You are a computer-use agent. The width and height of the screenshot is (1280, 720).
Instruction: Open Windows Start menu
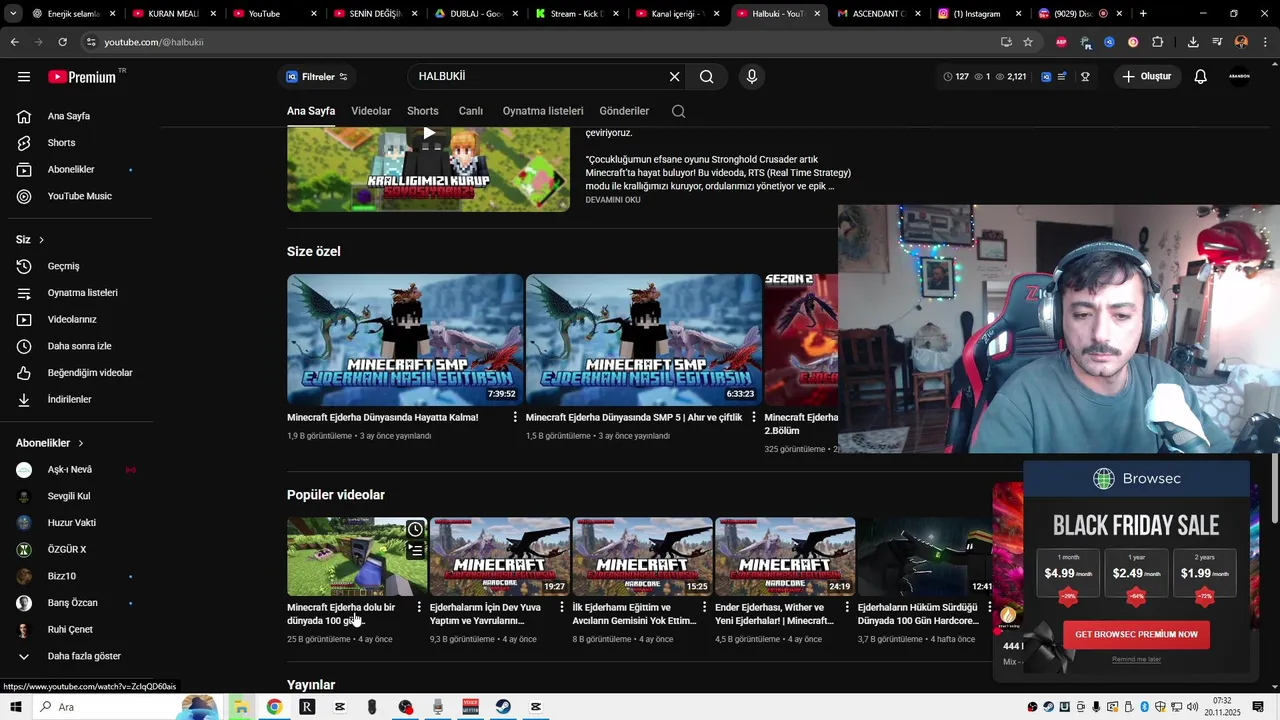15,707
